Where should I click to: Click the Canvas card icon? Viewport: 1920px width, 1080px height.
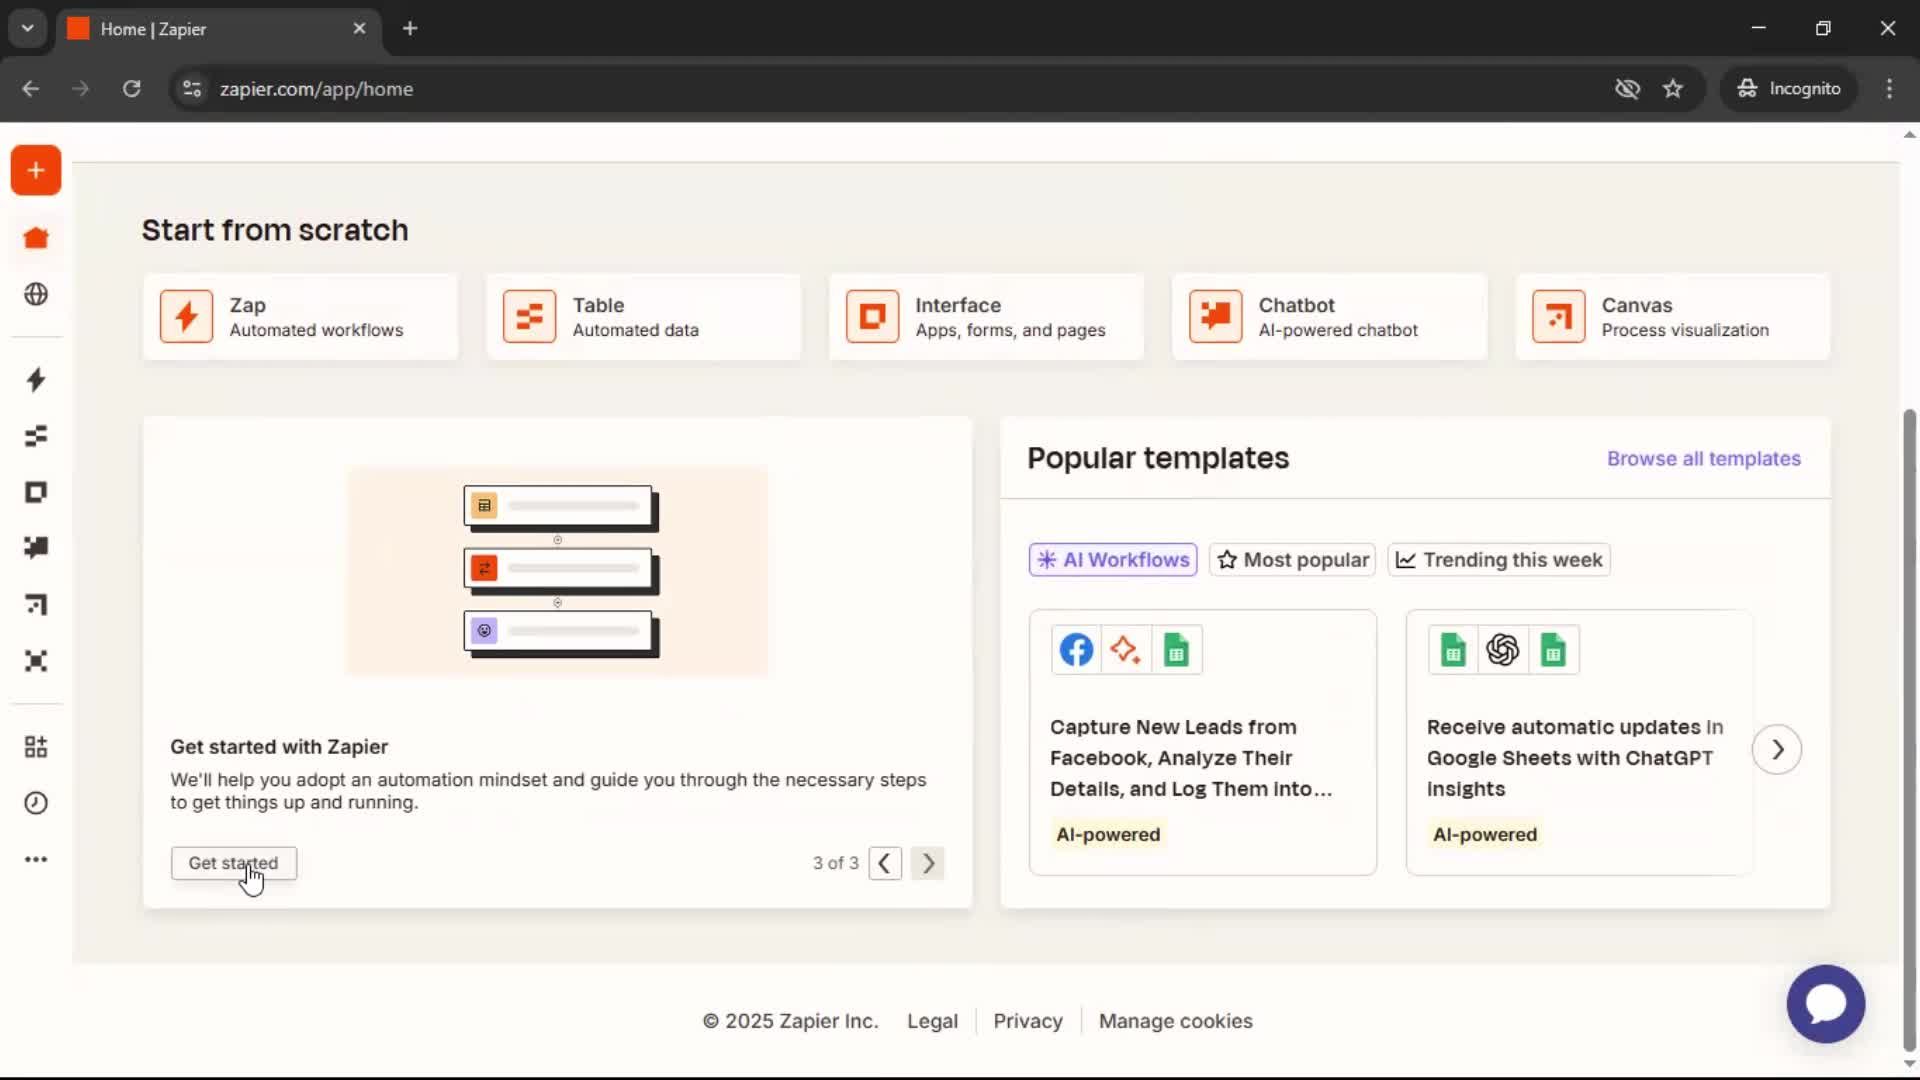tap(1558, 316)
